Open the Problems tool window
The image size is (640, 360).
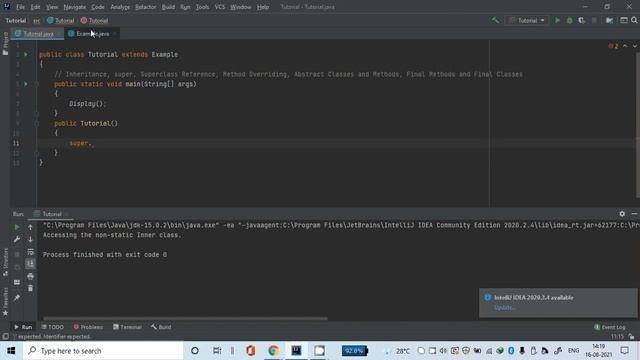[x=88, y=327]
